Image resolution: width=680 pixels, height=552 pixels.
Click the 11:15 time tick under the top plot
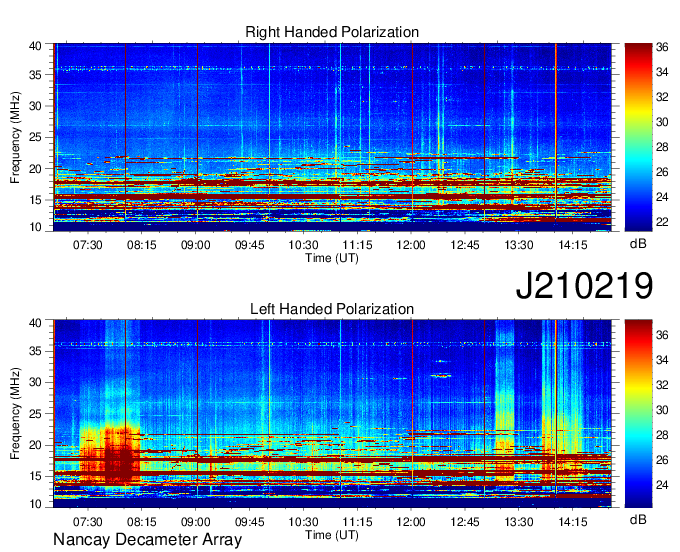[x=357, y=245]
